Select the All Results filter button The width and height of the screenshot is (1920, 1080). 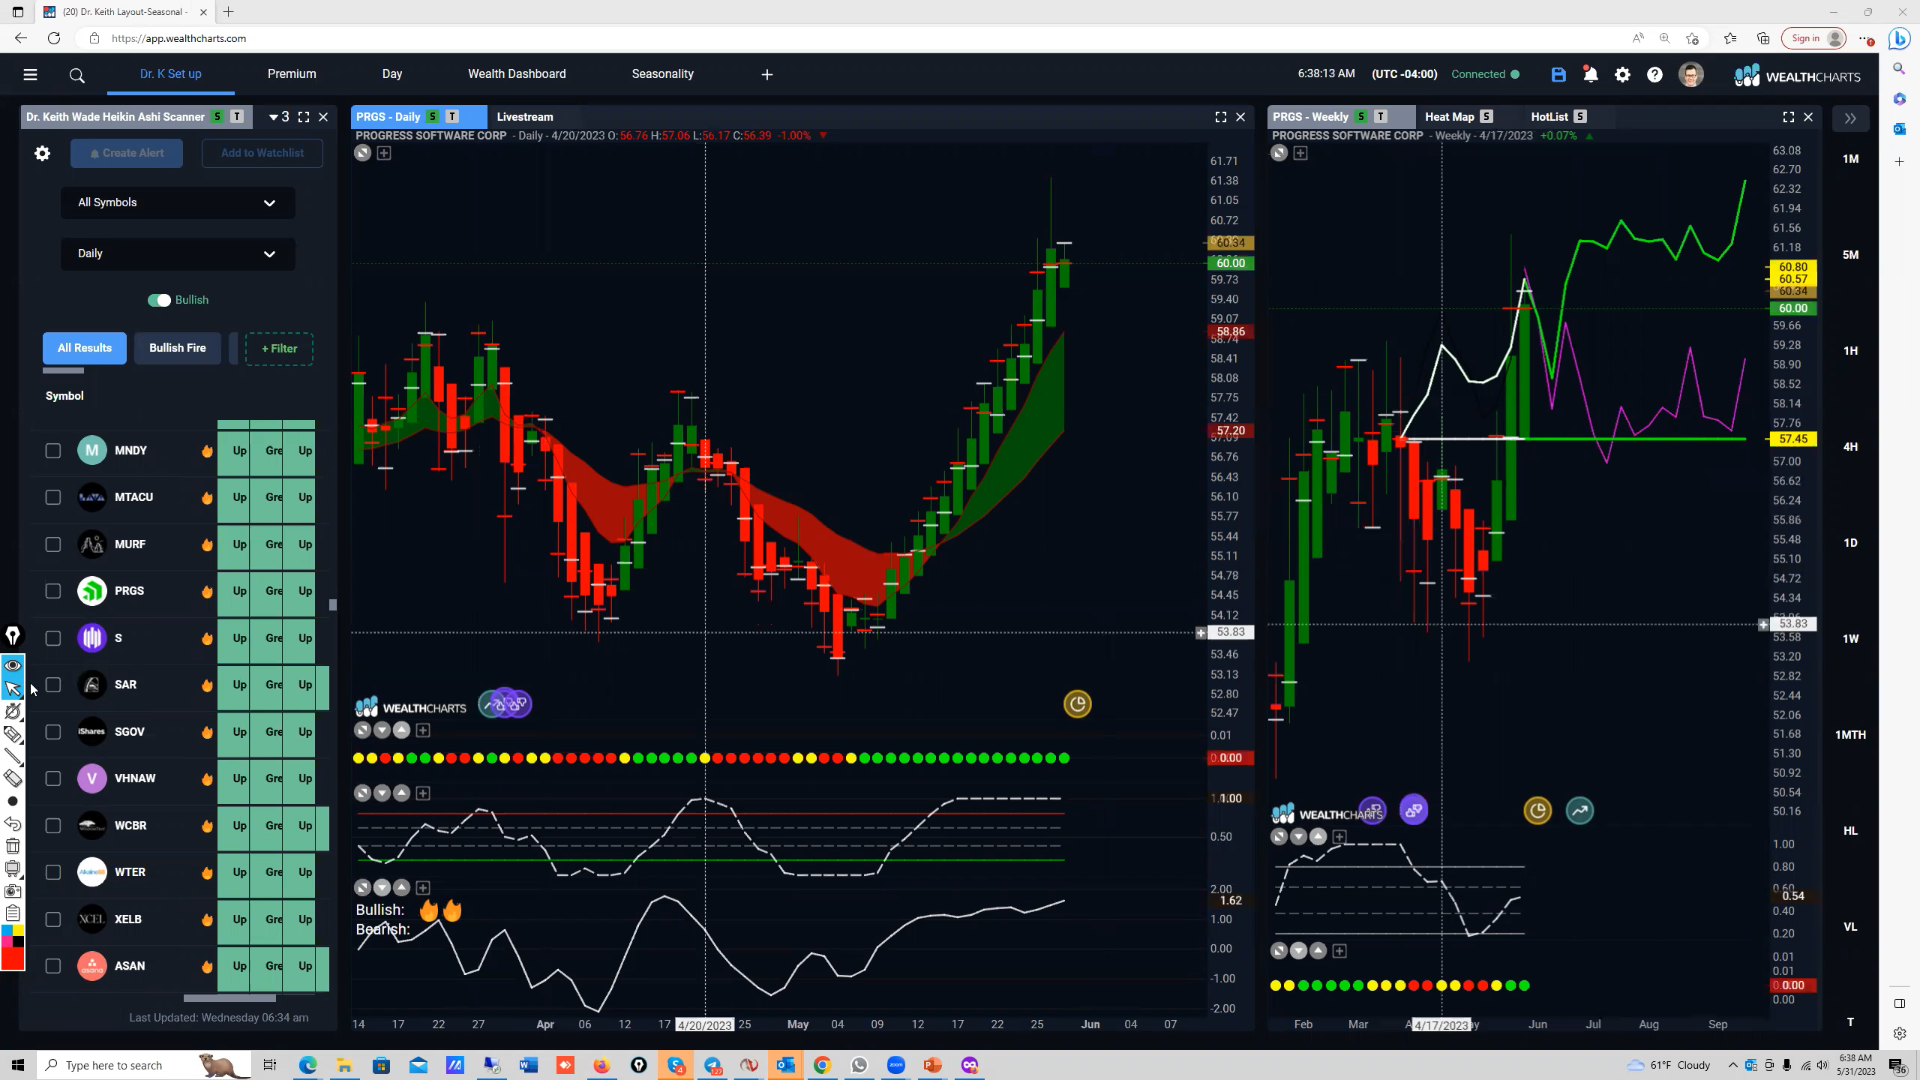(x=85, y=348)
